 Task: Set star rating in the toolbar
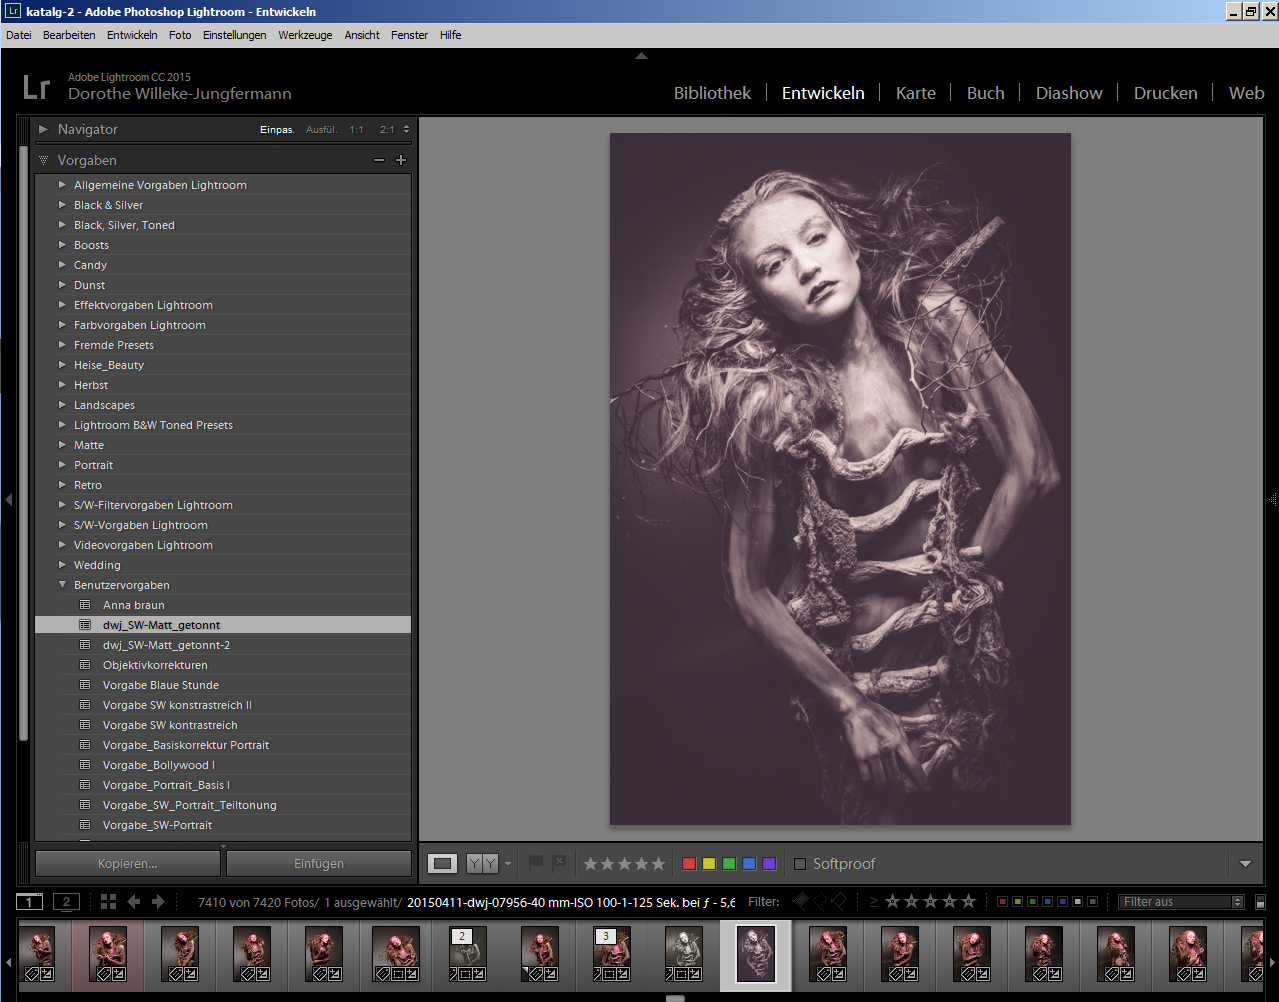coord(624,863)
